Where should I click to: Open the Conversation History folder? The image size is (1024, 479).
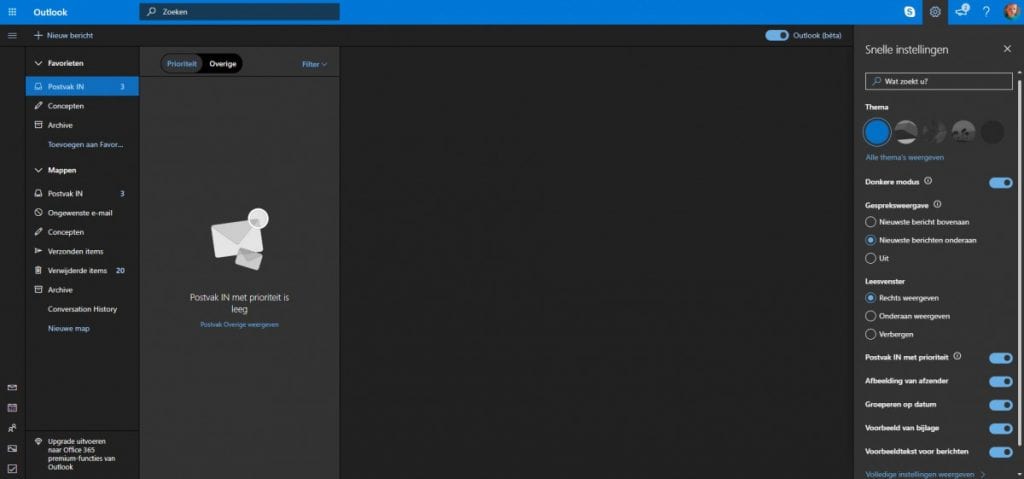[82, 309]
